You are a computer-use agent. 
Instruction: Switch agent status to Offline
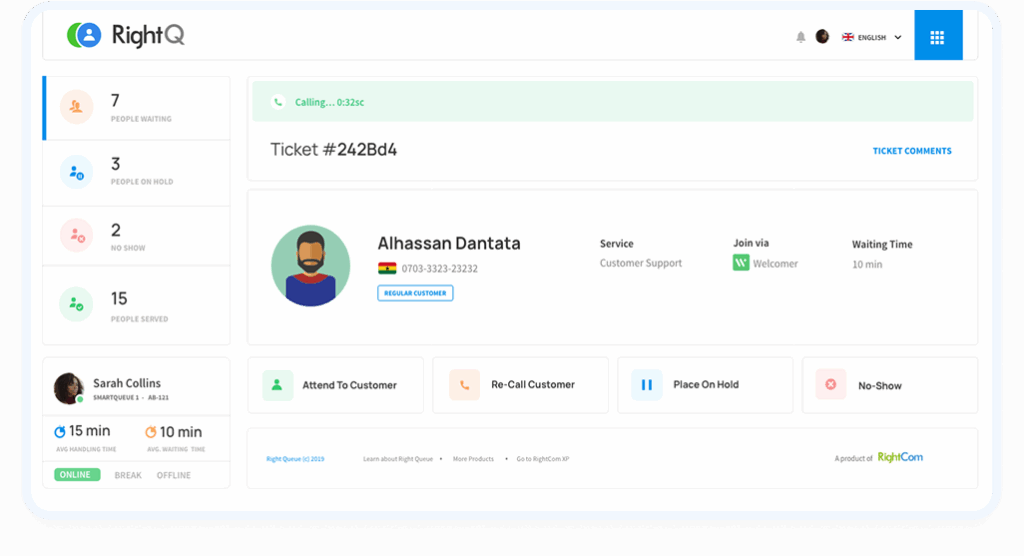coord(173,475)
